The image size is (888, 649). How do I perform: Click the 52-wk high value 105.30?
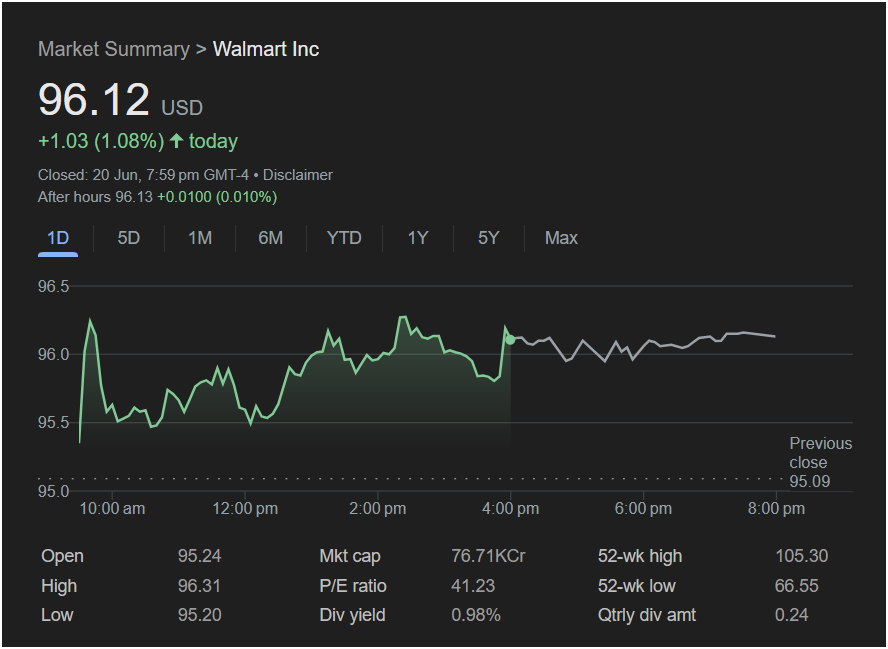tap(801, 556)
